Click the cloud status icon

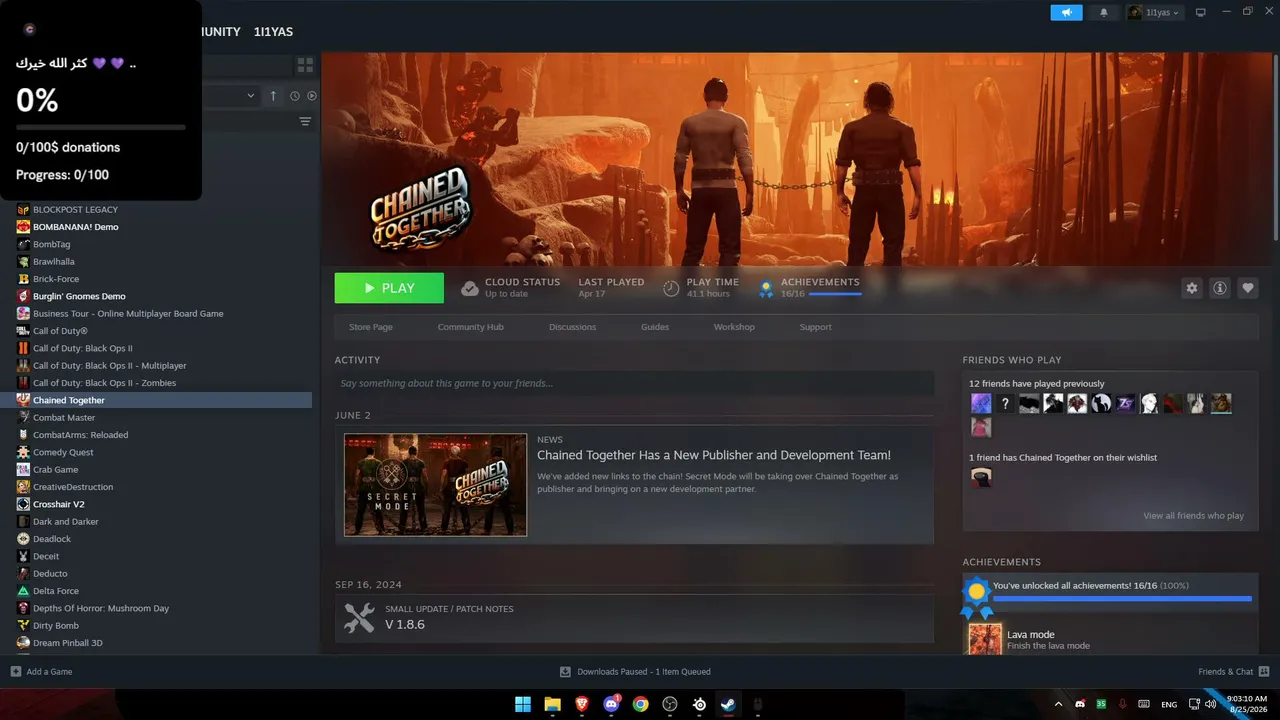(470, 288)
